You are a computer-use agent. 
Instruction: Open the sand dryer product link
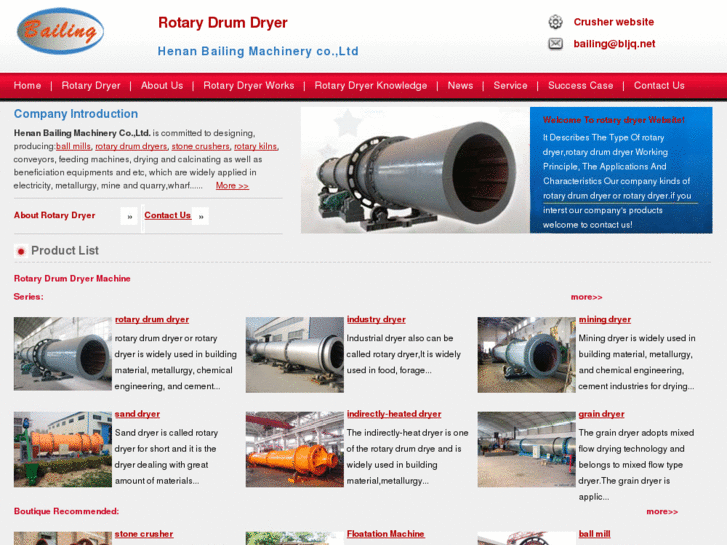[137, 414]
